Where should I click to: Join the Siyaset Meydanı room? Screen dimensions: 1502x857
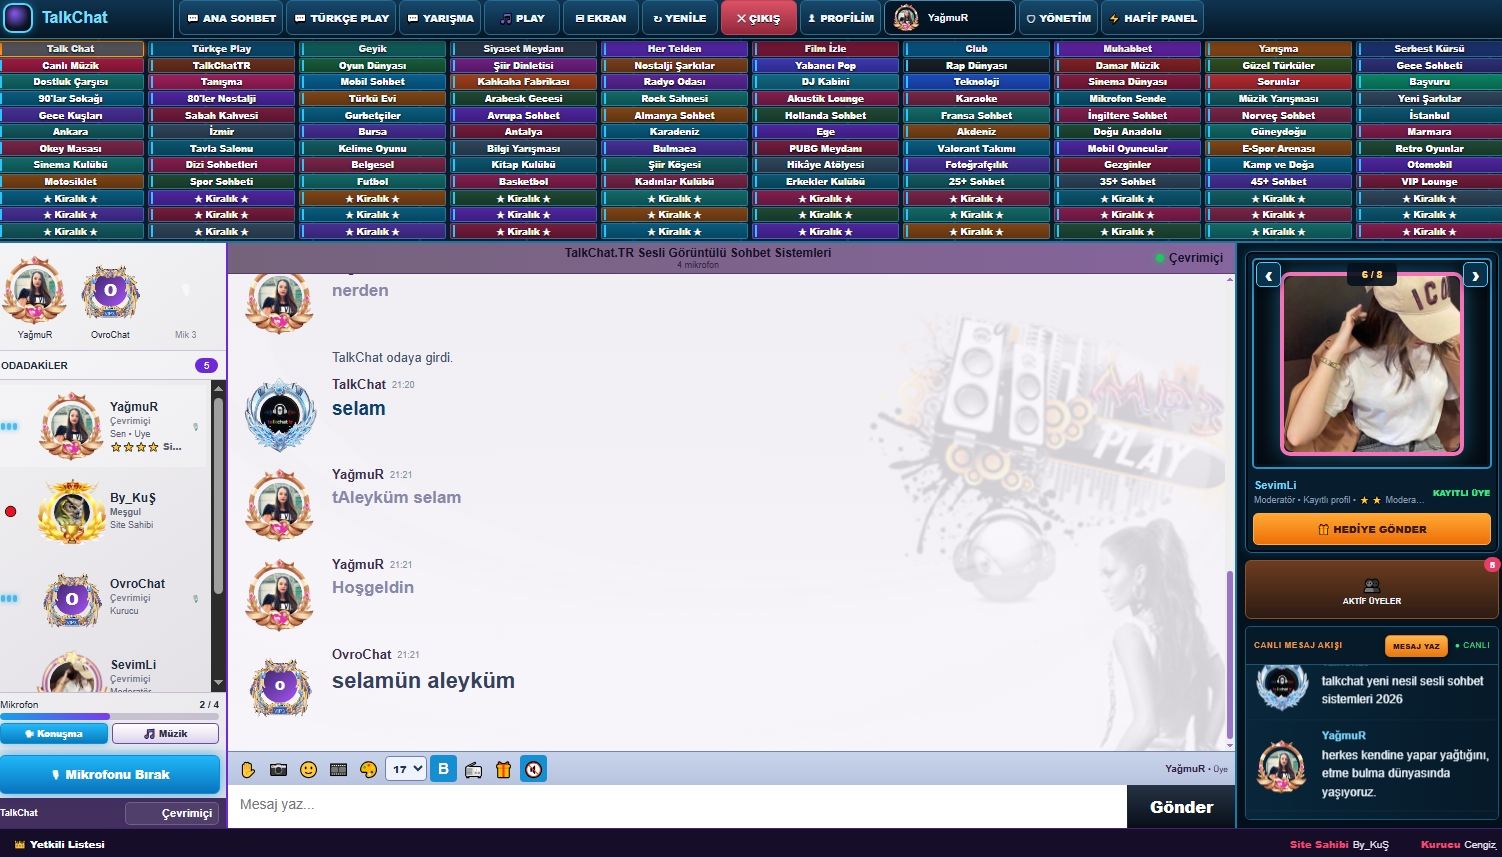click(x=524, y=48)
